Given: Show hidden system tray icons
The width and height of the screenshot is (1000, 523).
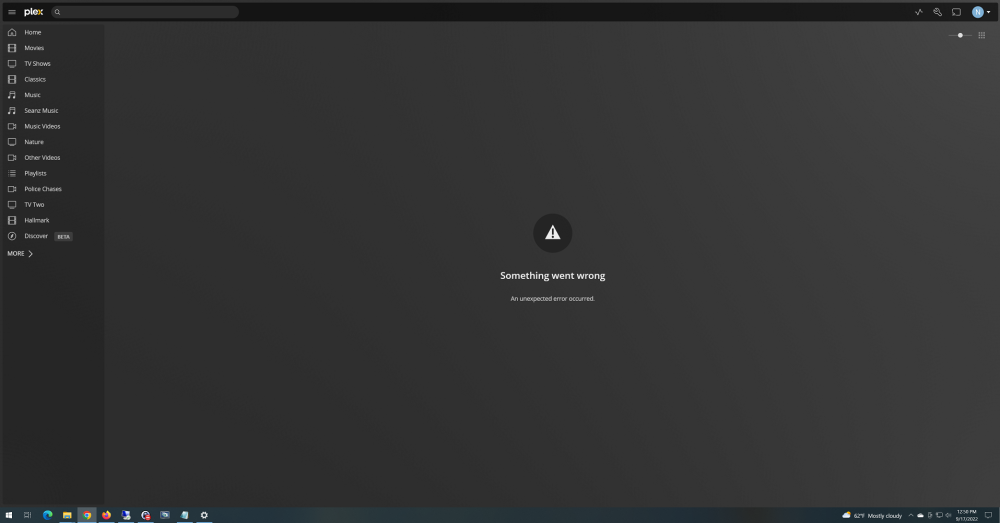Looking at the screenshot, I should 911,515.
